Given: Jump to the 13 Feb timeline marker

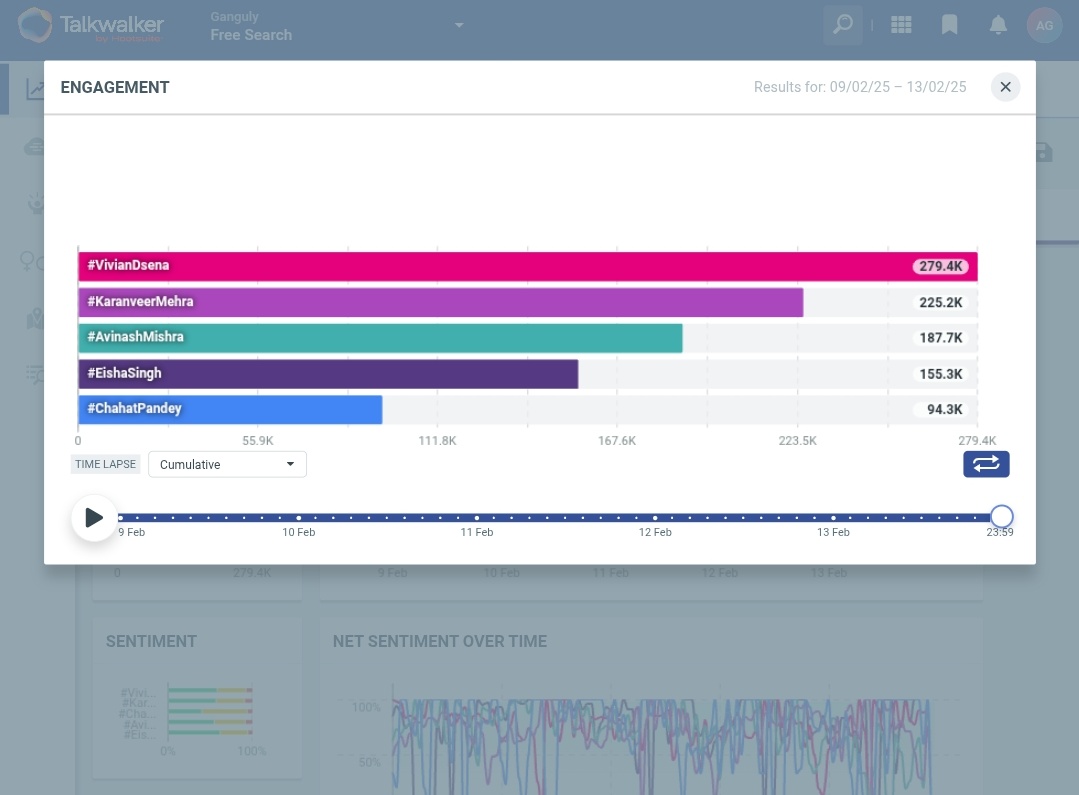Looking at the screenshot, I should [x=833, y=518].
